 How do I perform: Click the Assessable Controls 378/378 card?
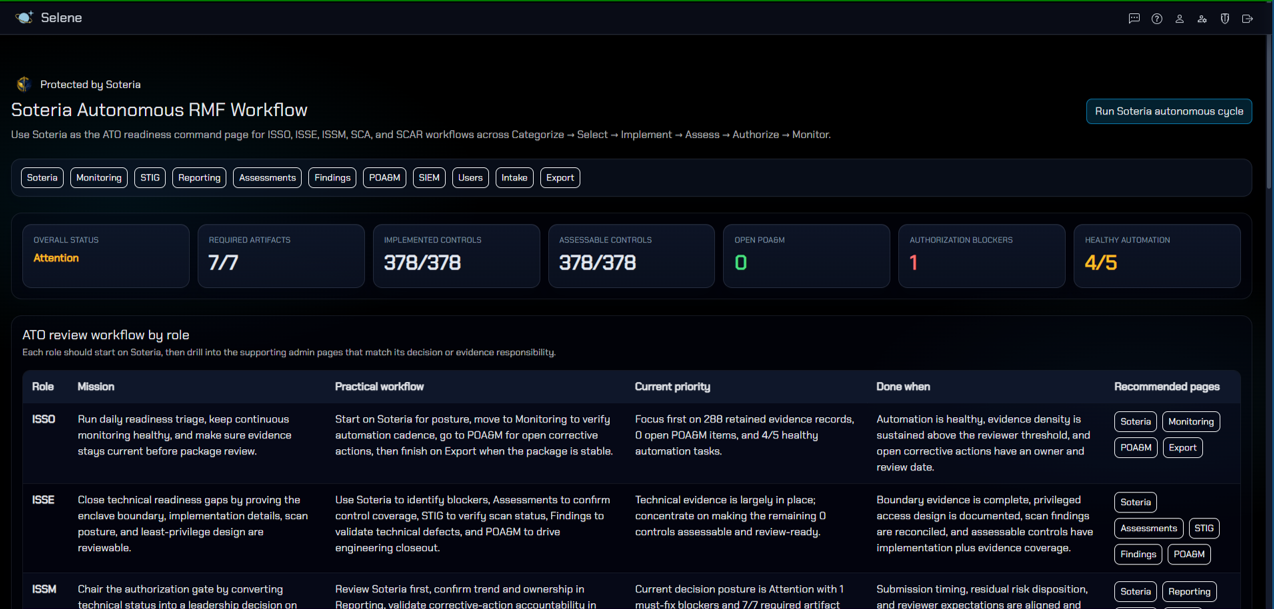tap(631, 256)
